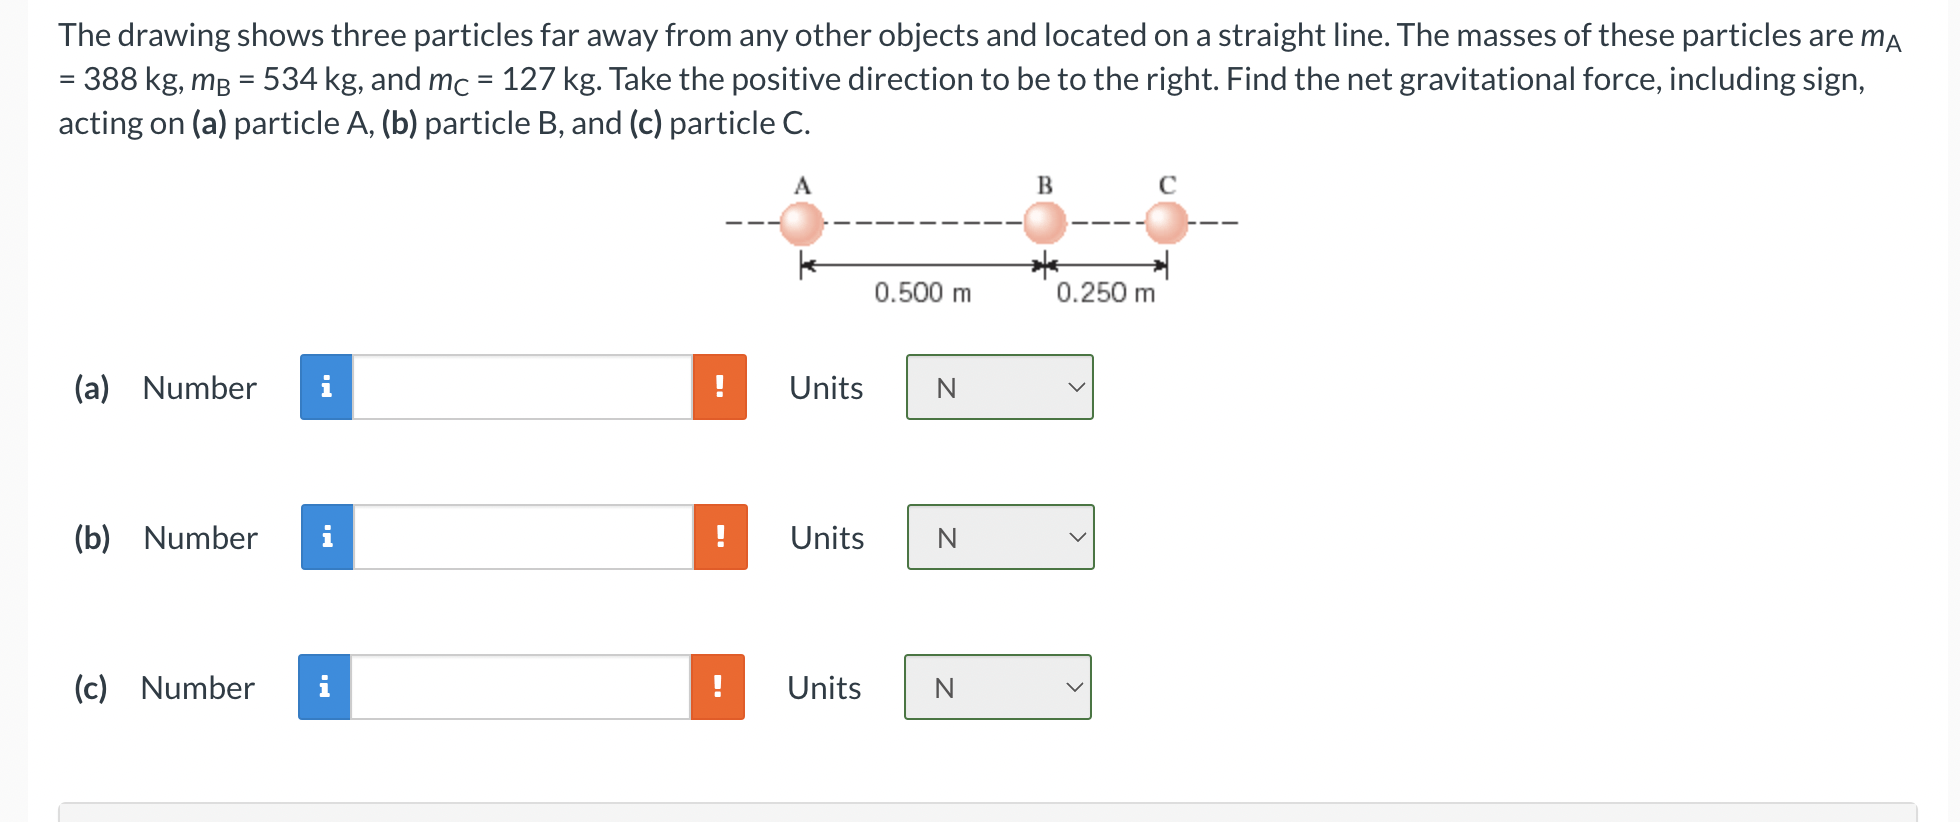Click the orange warning icon for part (a)
The height and width of the screenshot is (822, 1960).
720,387
